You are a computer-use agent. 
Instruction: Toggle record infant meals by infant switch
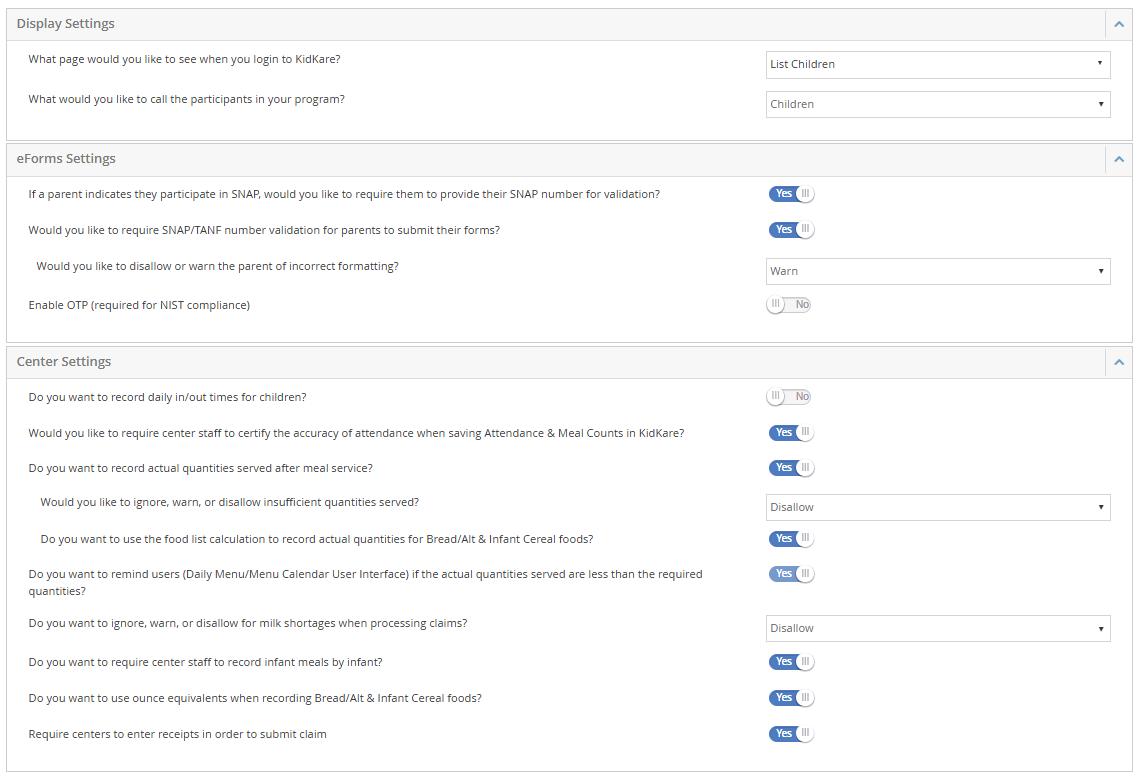tap(791, 662)
